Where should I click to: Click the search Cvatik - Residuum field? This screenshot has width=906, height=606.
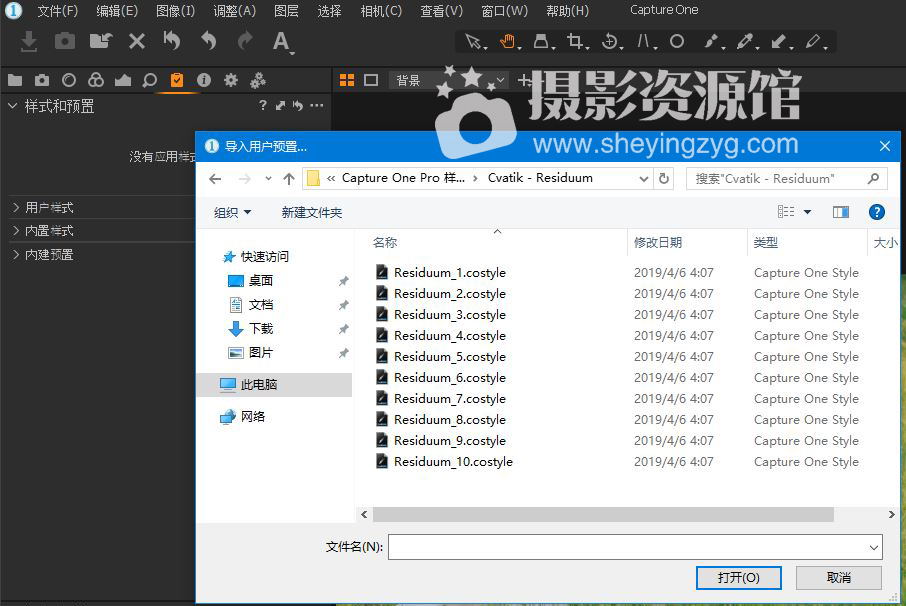click(786, 179)
